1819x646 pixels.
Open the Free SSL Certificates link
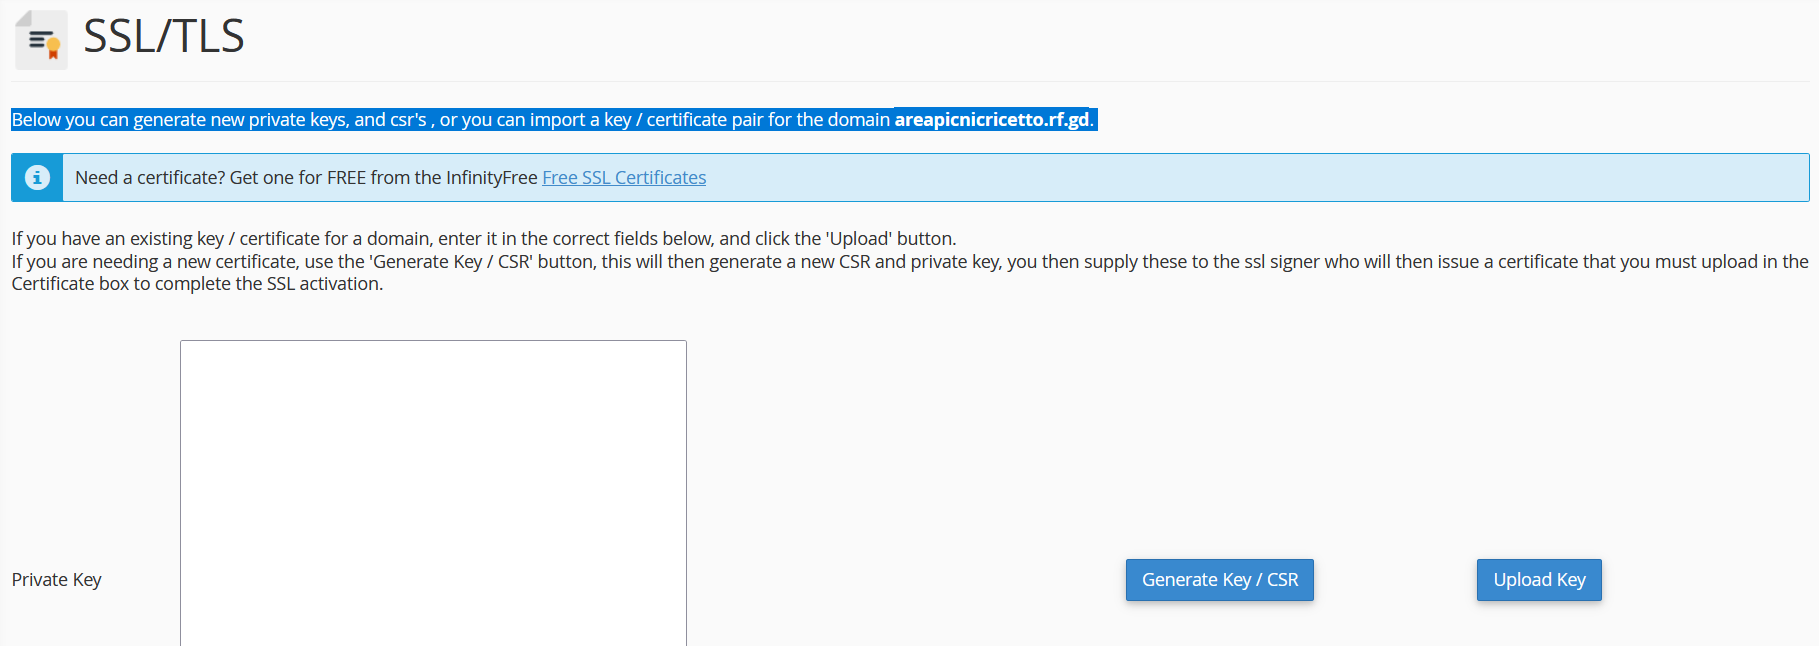[623, 178]
